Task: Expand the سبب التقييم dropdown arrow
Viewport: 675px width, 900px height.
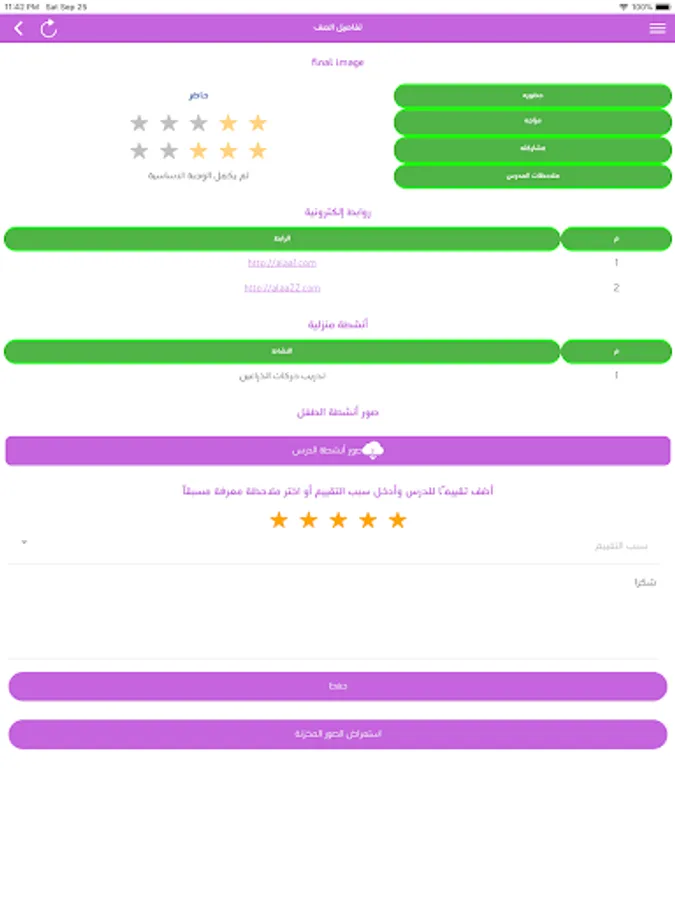Action: 24,543
